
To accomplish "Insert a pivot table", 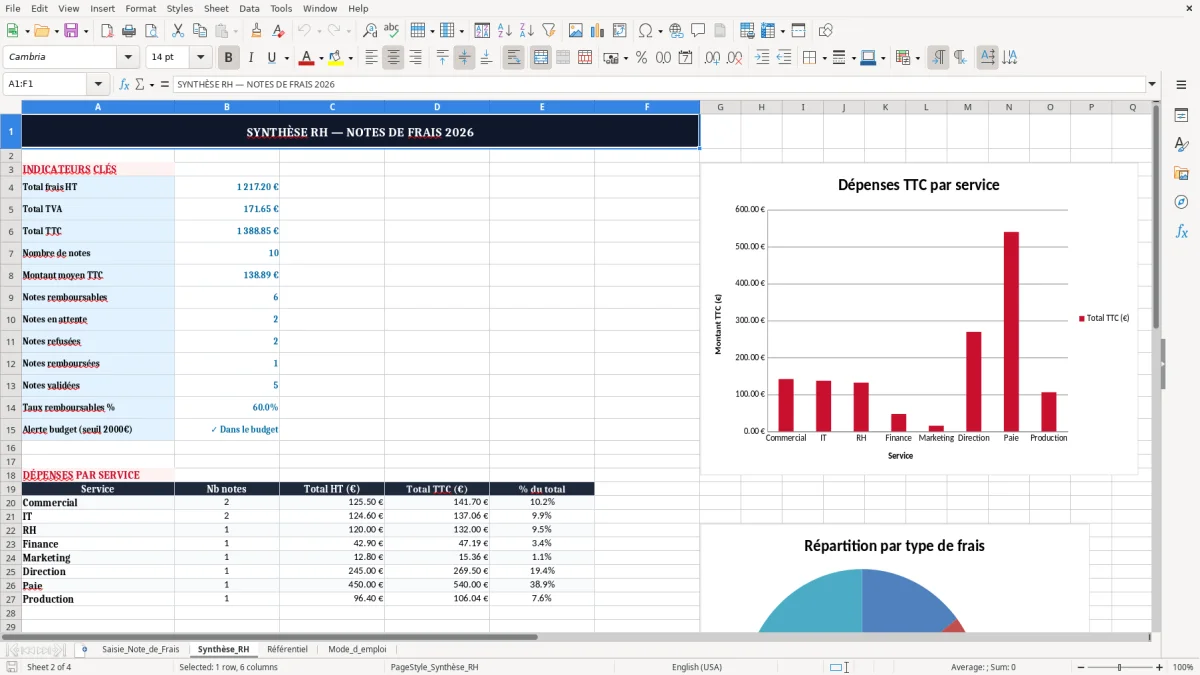I will click(620, 31).
